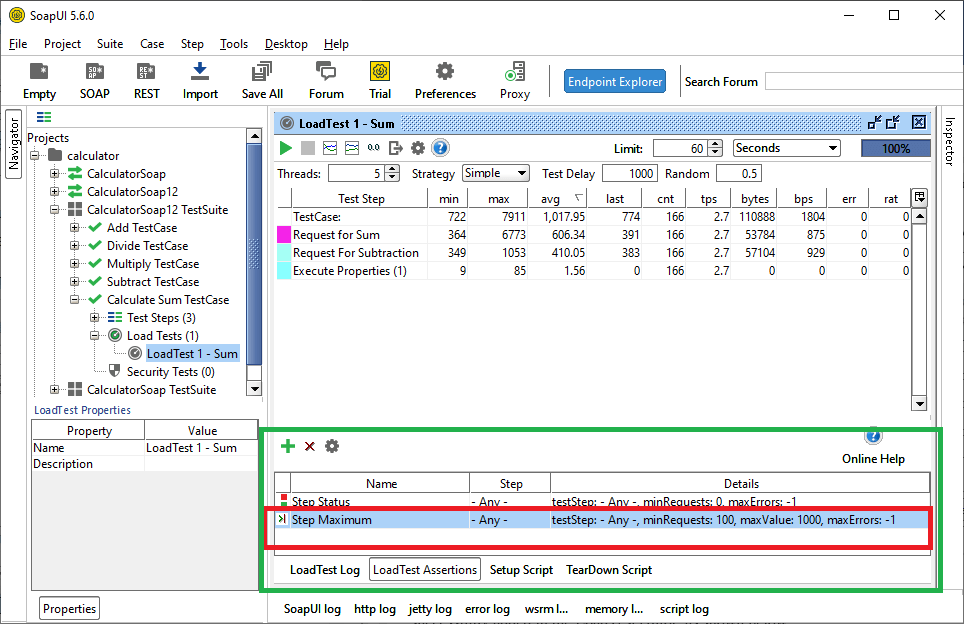Toggle the navigator list view icon
The width and height of the screenshot is (964, 624).
pyautogui.click(x=44, y=117)
